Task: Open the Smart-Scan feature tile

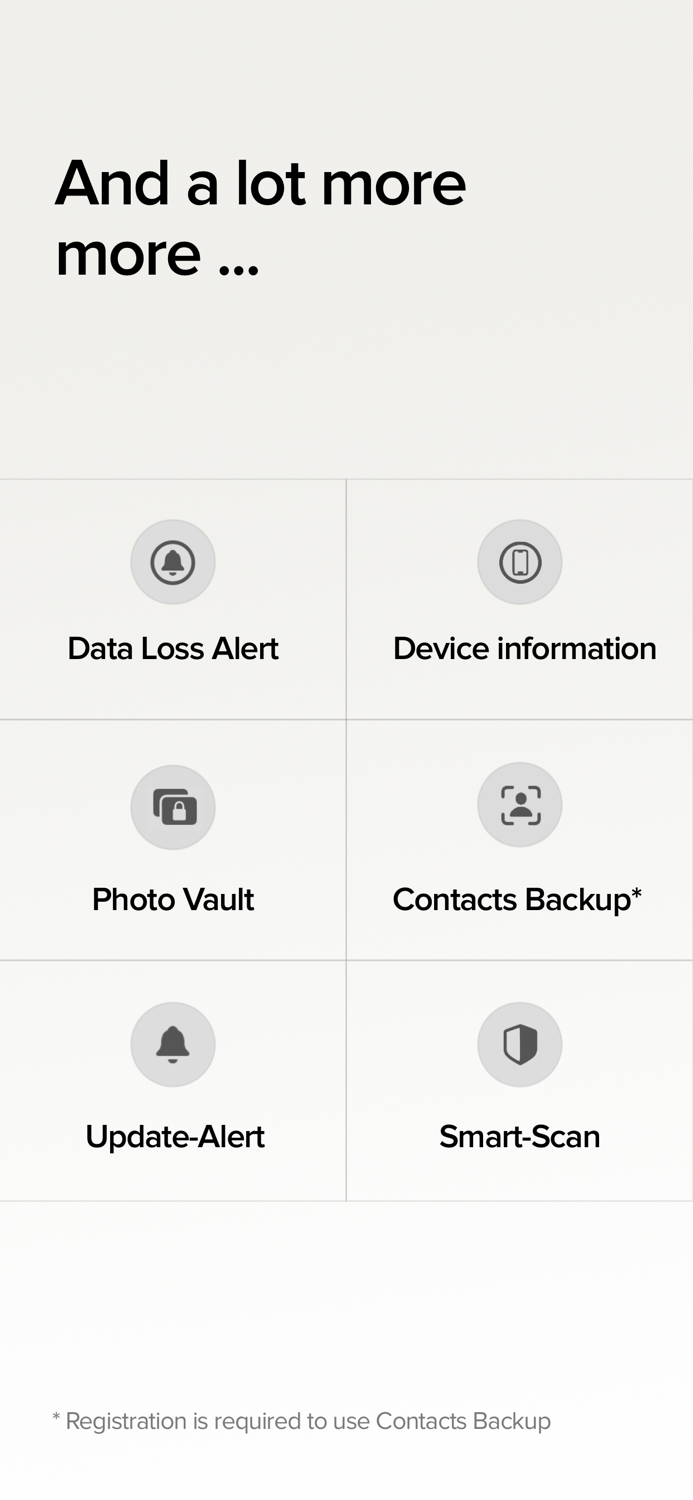Action: coord(520,1081)
